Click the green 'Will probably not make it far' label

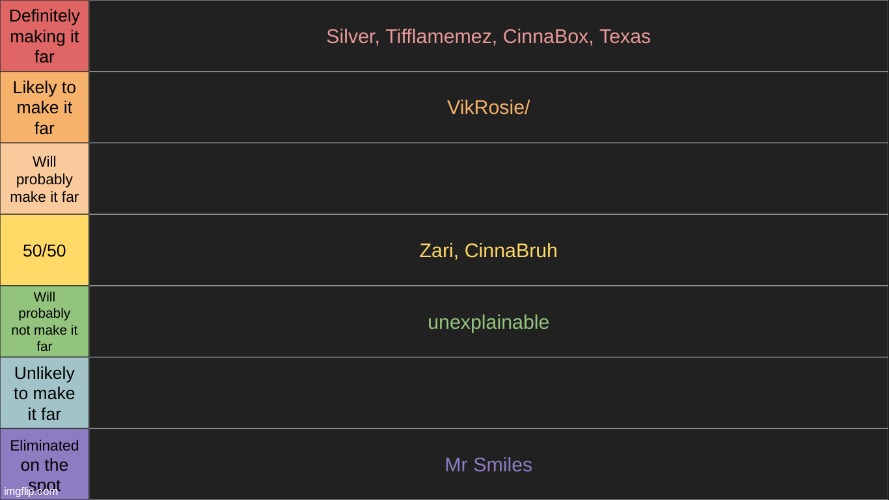point(44,321)
